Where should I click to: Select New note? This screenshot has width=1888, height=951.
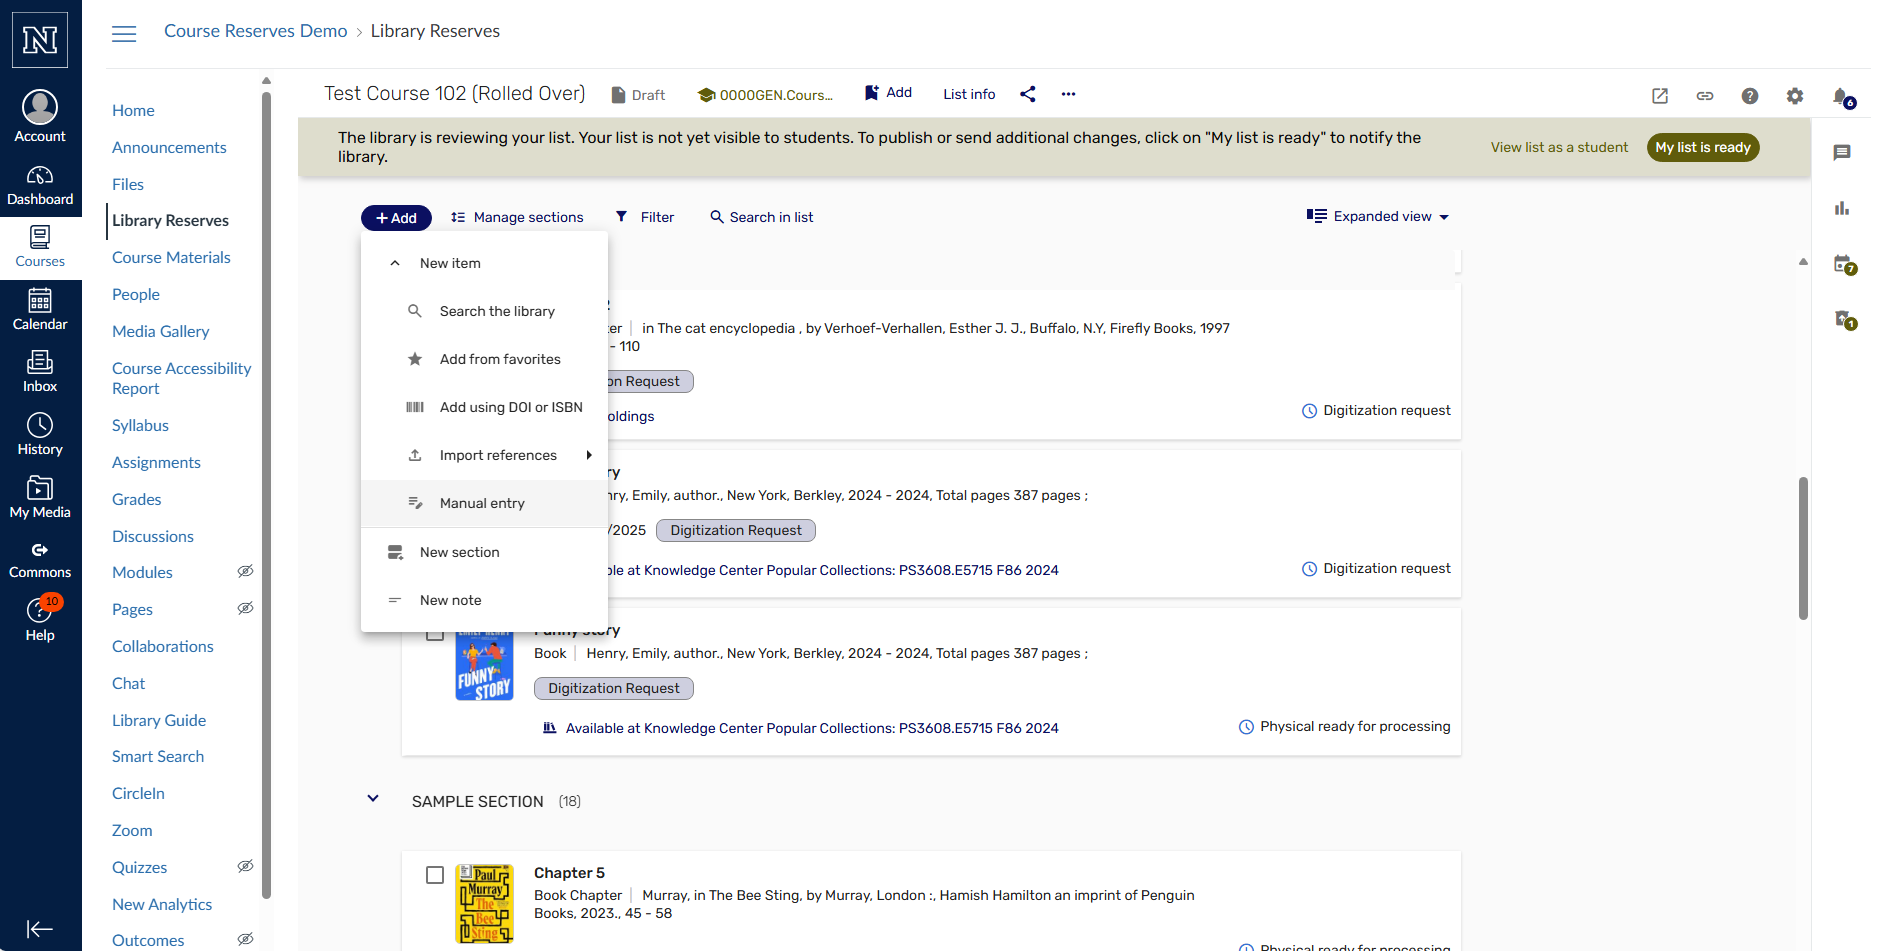[x=484, y=601]
